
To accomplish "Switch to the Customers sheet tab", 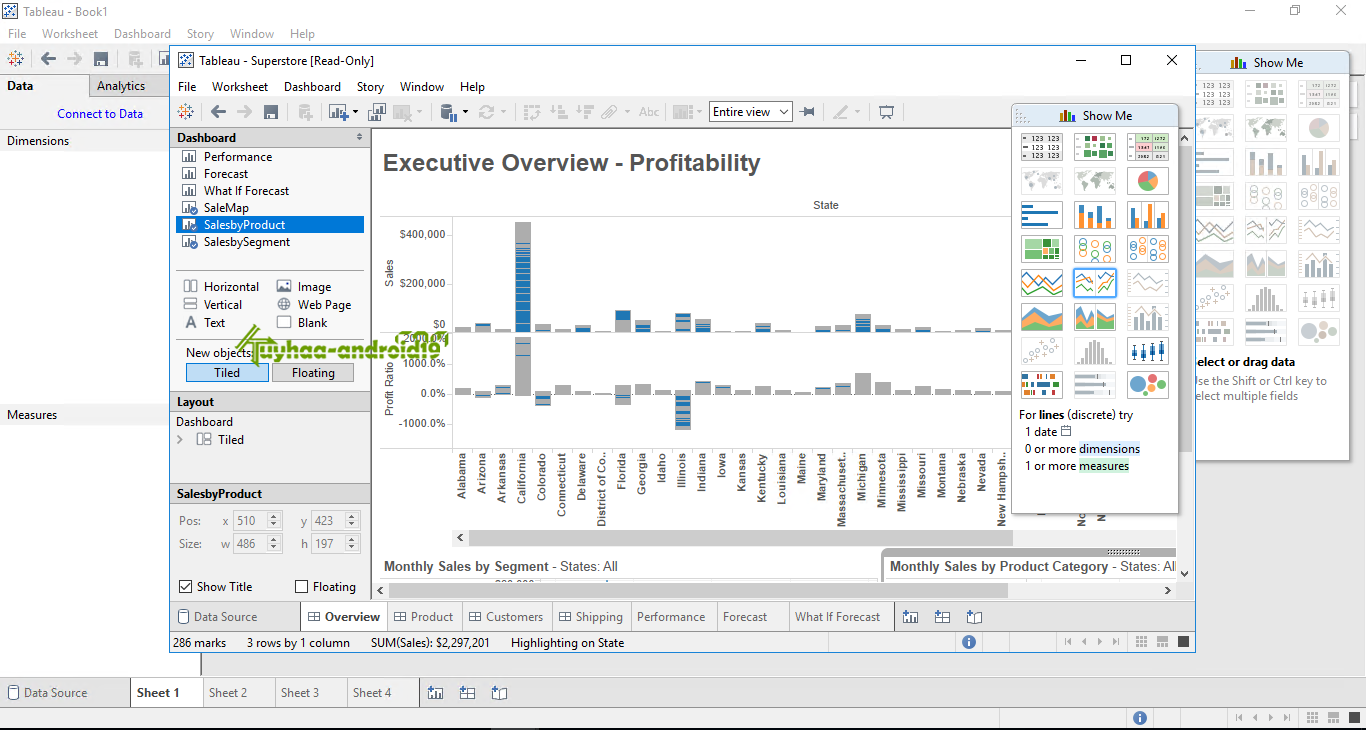I will pyautogui.click(x=505, y=617).
